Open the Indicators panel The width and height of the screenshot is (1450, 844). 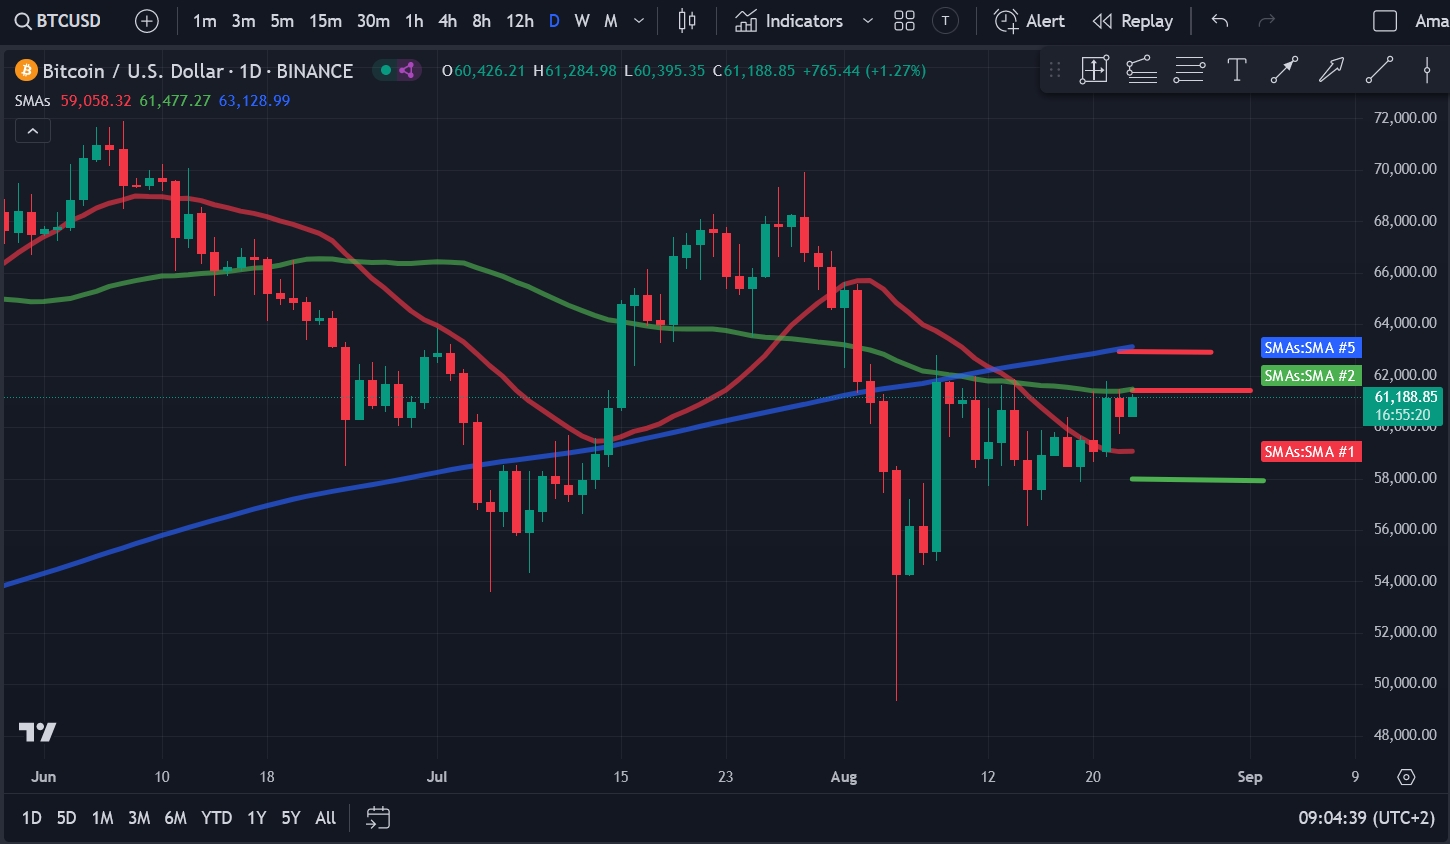pos(789,21)
